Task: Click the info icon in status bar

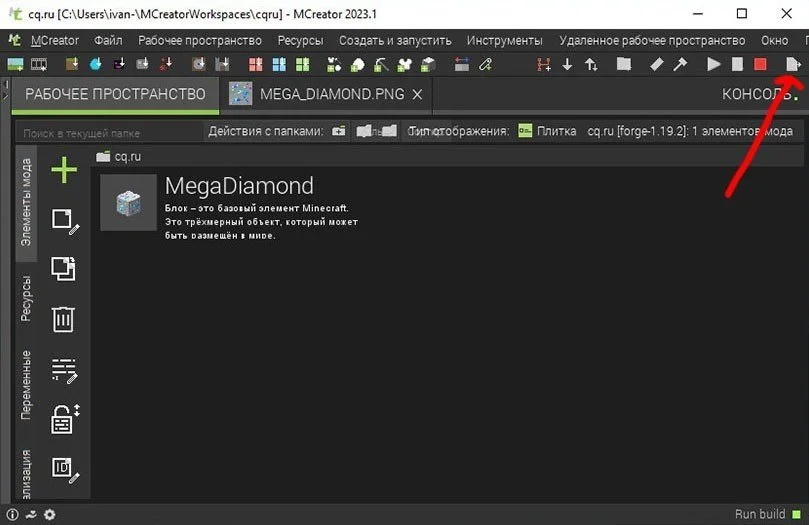Action: (12, 514)
